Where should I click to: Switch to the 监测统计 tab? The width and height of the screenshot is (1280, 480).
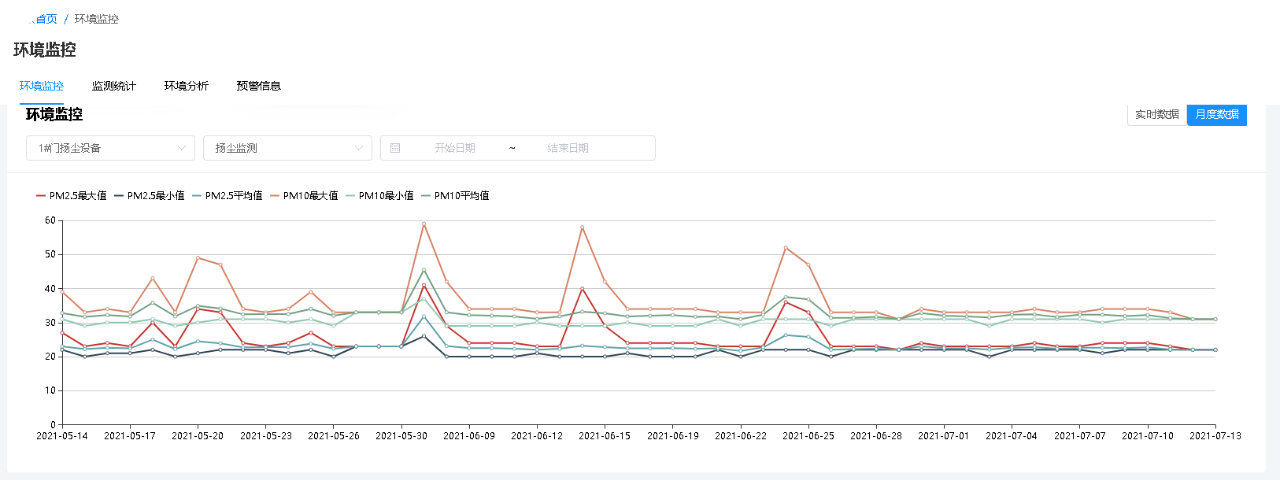point(114,86)
